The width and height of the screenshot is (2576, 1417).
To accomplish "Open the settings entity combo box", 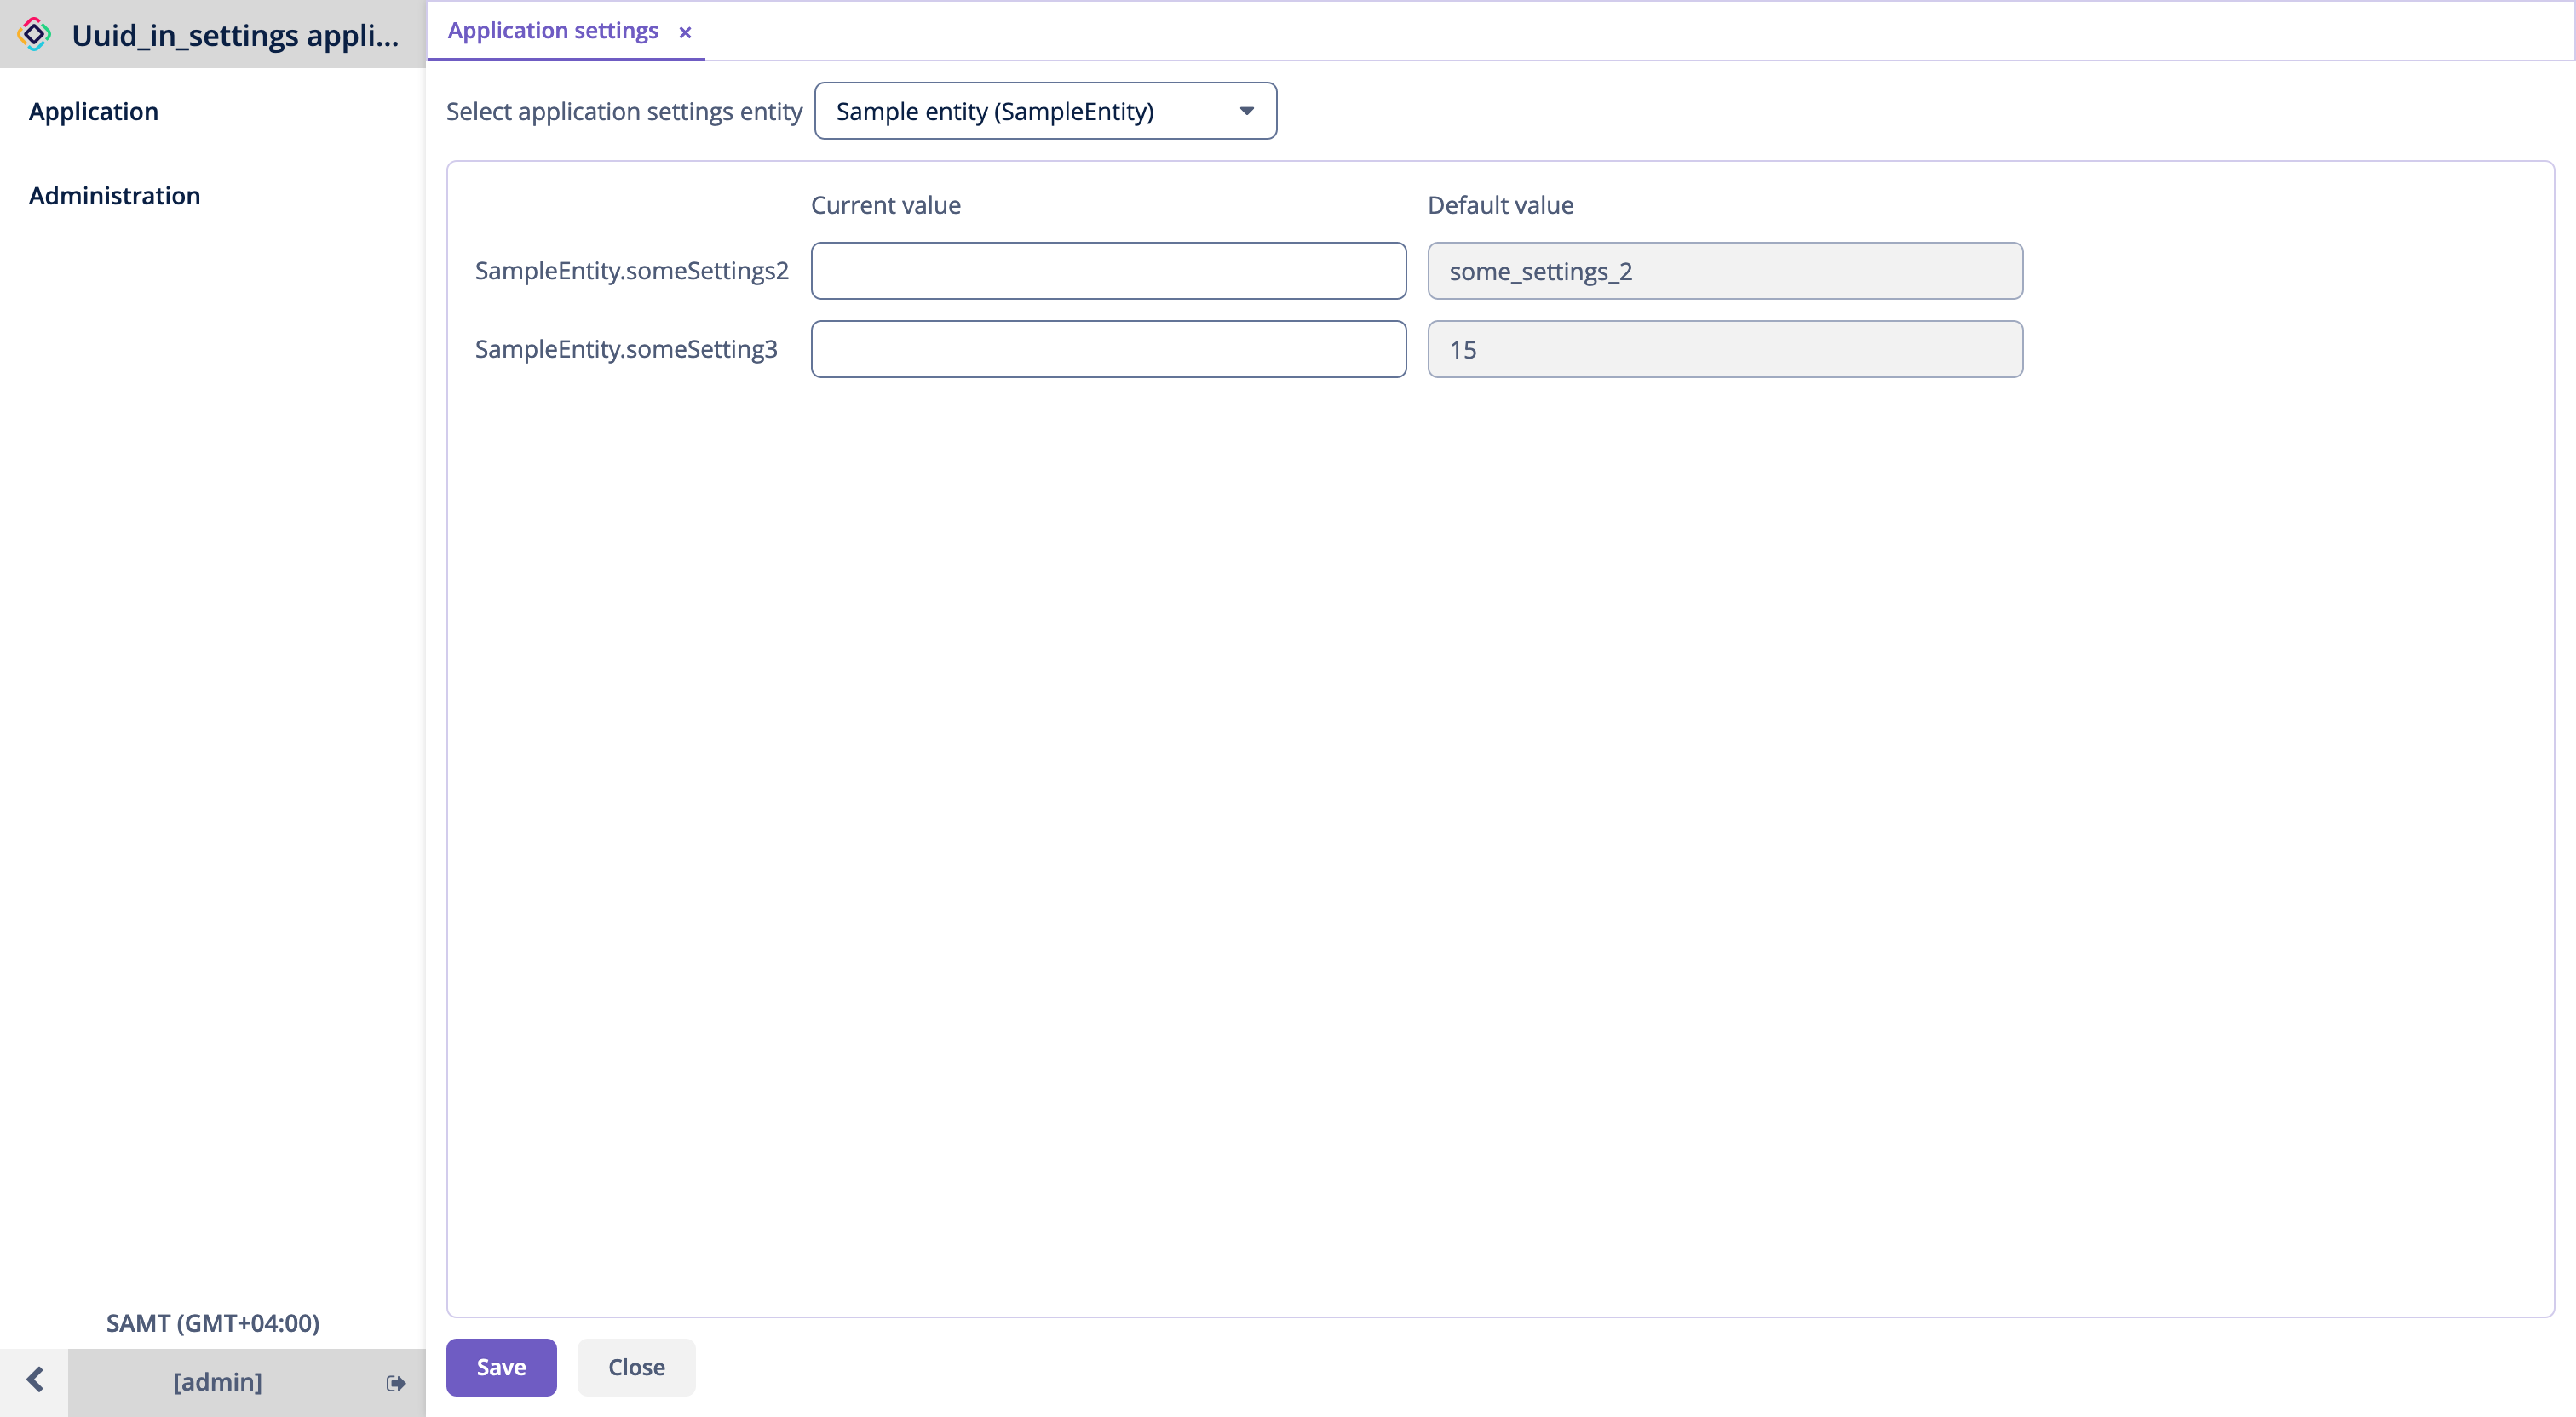I will point(1045,111).
